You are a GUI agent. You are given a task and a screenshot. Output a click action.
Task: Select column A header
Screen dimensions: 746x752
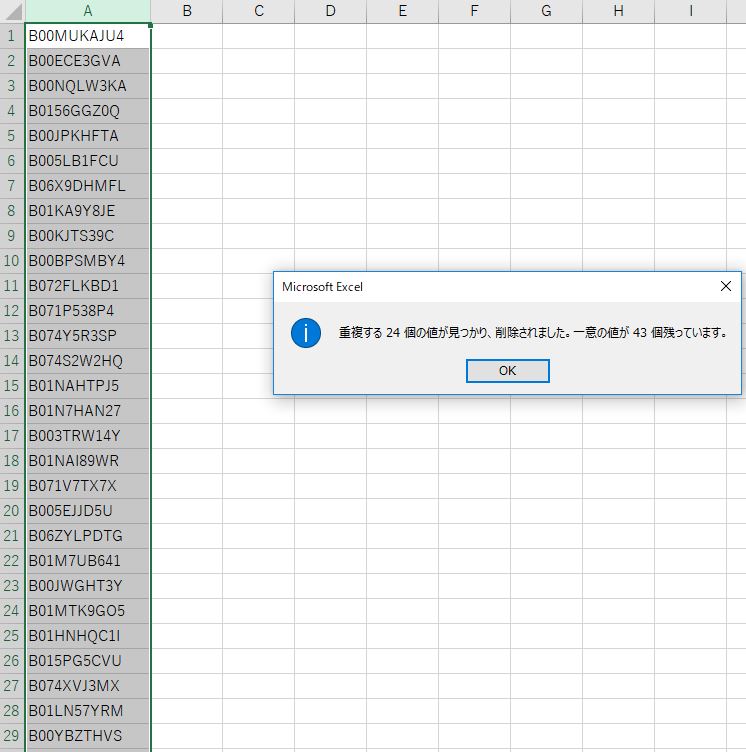tap(88, 11)
